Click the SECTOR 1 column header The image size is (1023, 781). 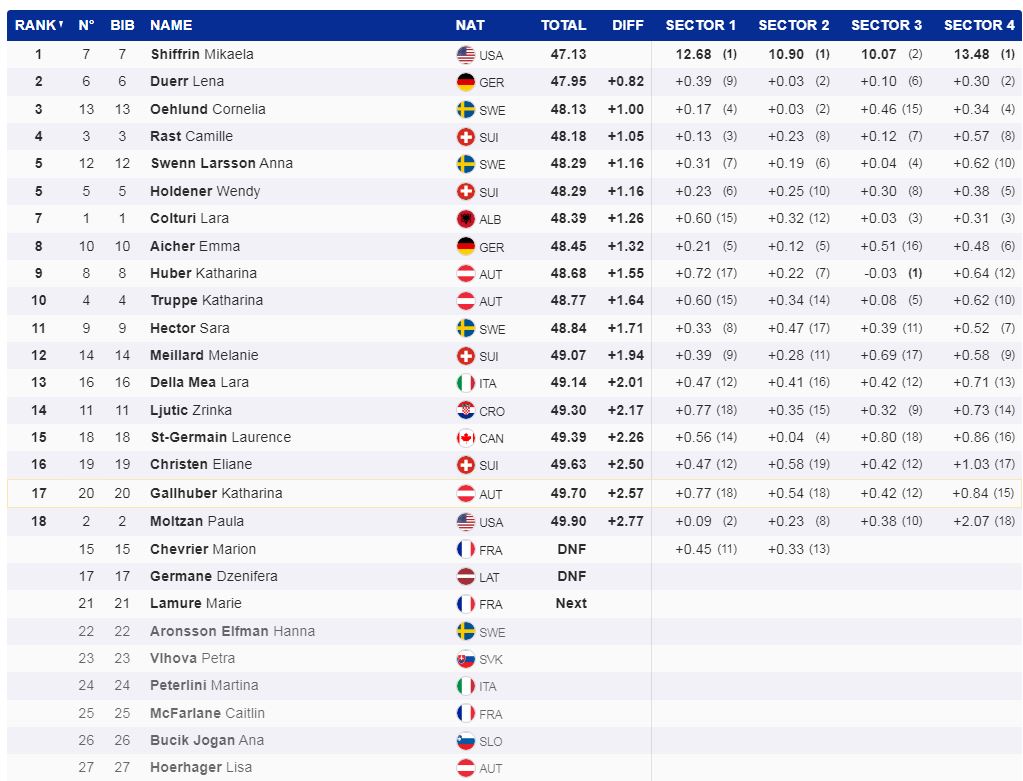(700, 25)
